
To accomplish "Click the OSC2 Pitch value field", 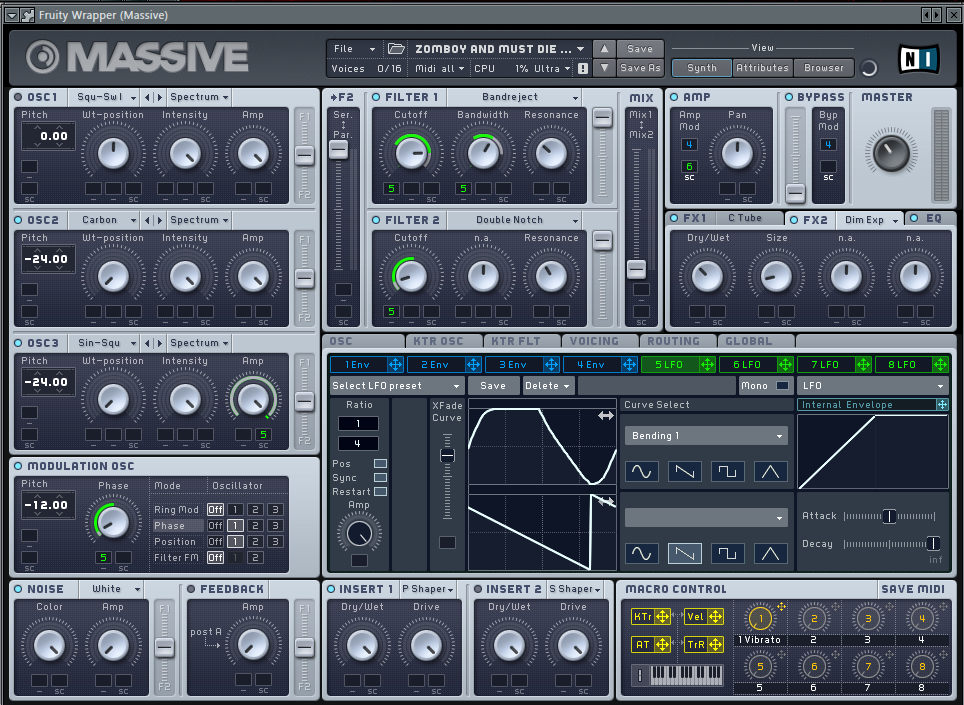I will [x=49, y=259].
